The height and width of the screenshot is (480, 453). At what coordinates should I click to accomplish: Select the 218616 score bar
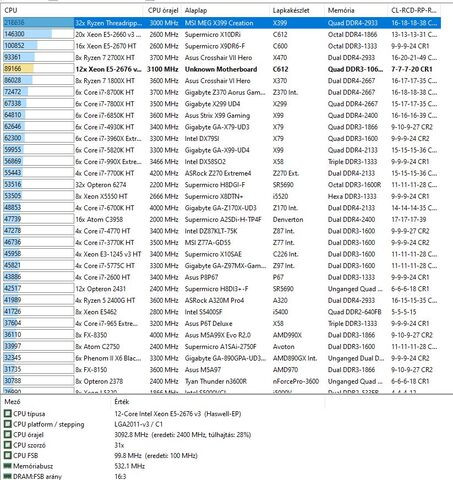38,23
